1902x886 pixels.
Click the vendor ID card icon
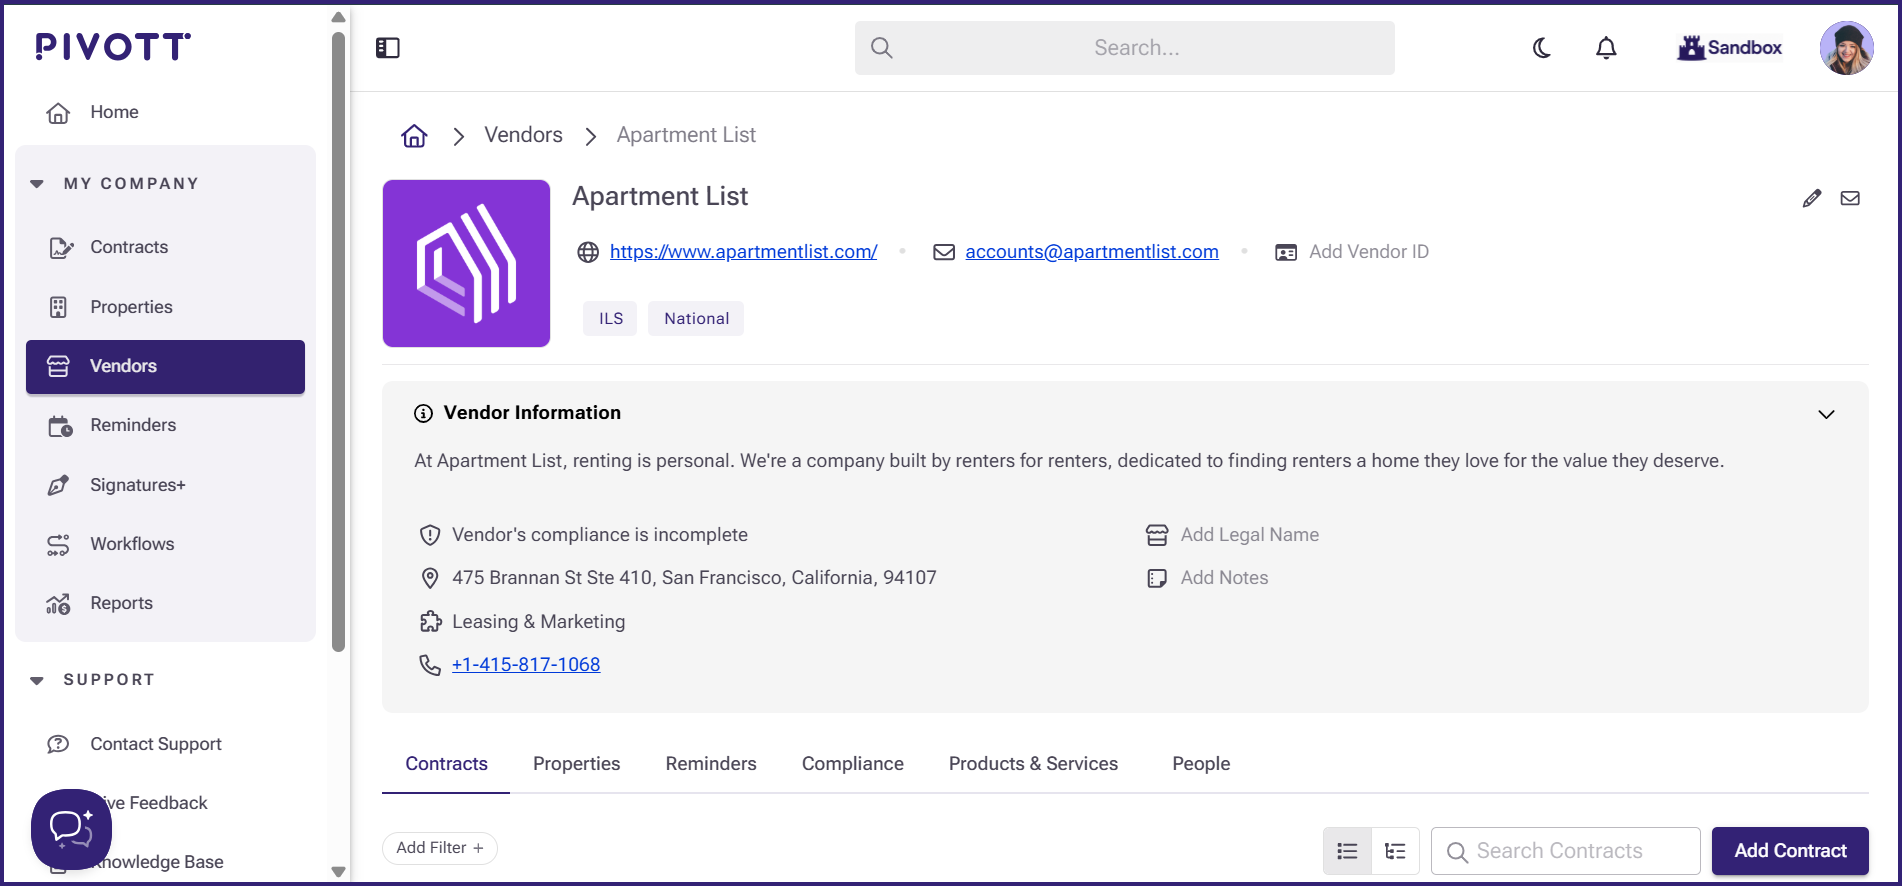[x=1286, y=252]
